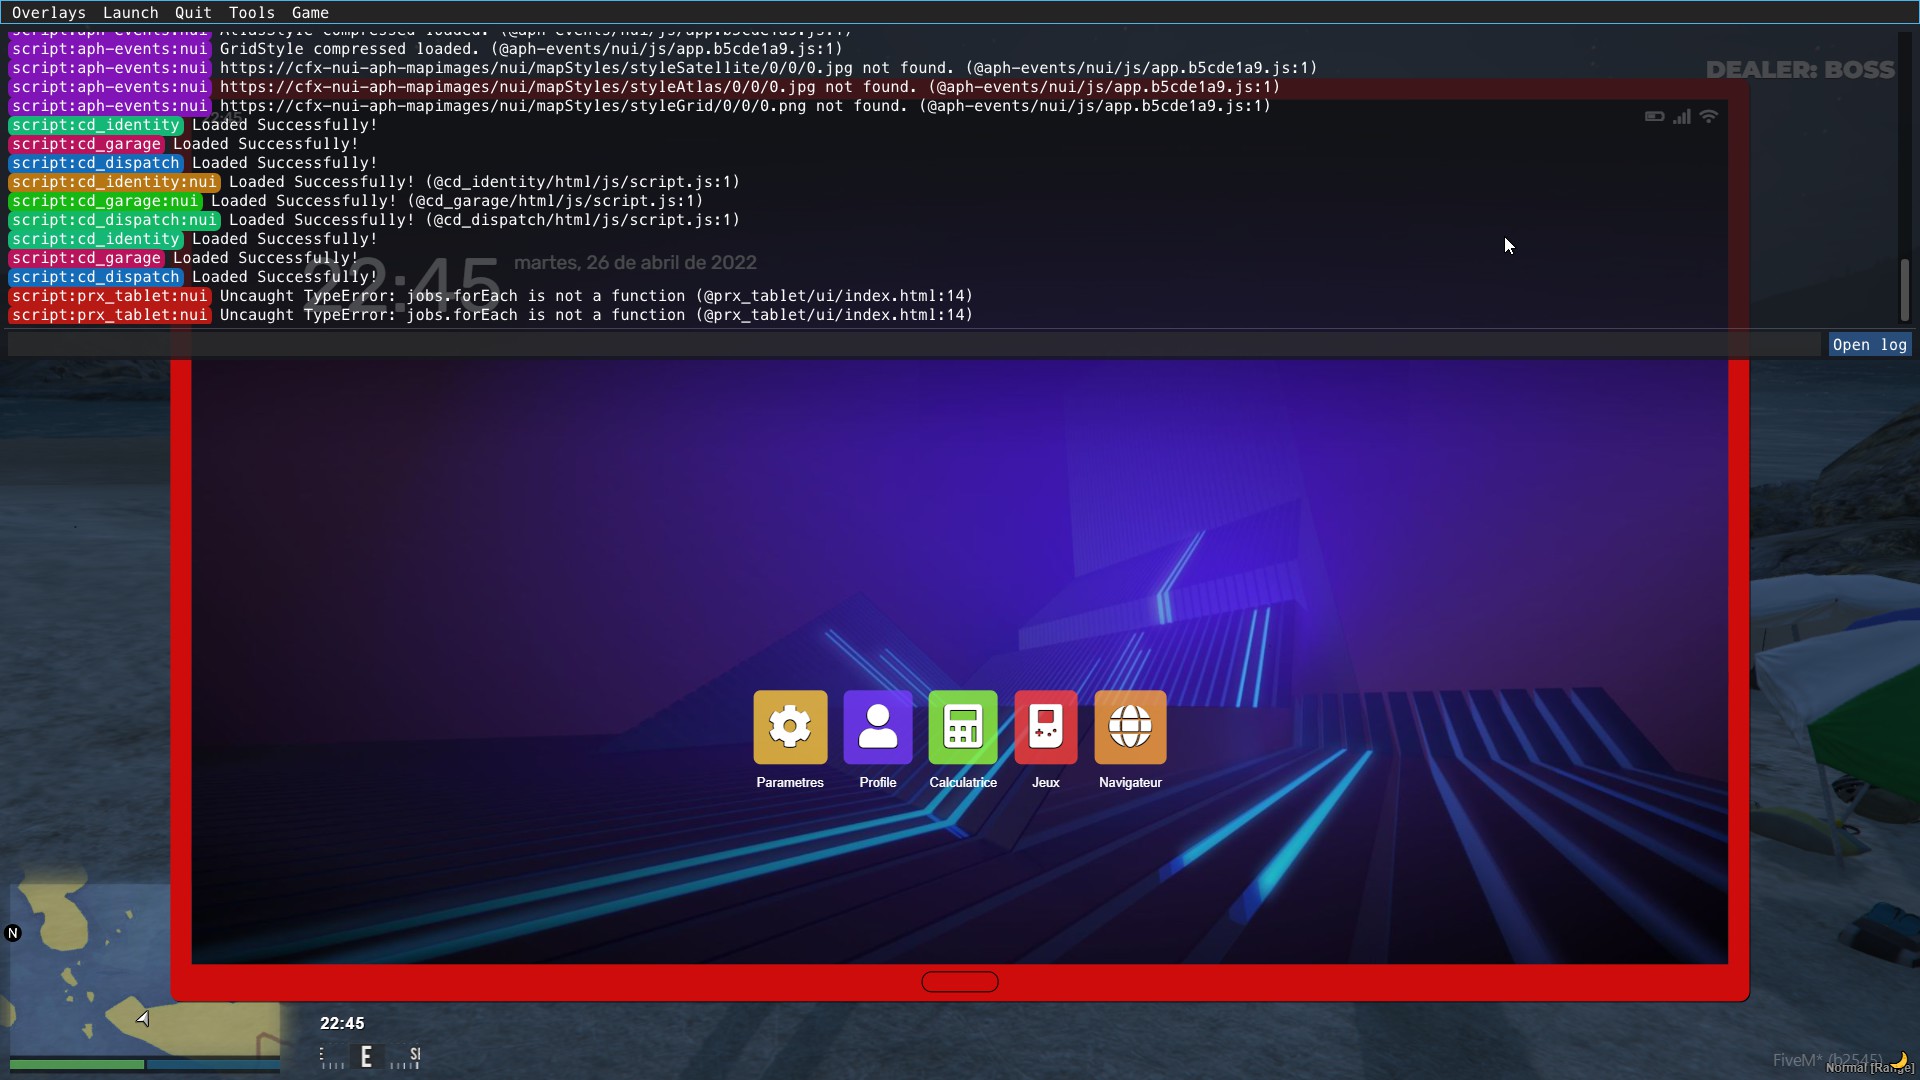
Task: Click the tablet battery indicator icon
Action: tap(1654, 117)
